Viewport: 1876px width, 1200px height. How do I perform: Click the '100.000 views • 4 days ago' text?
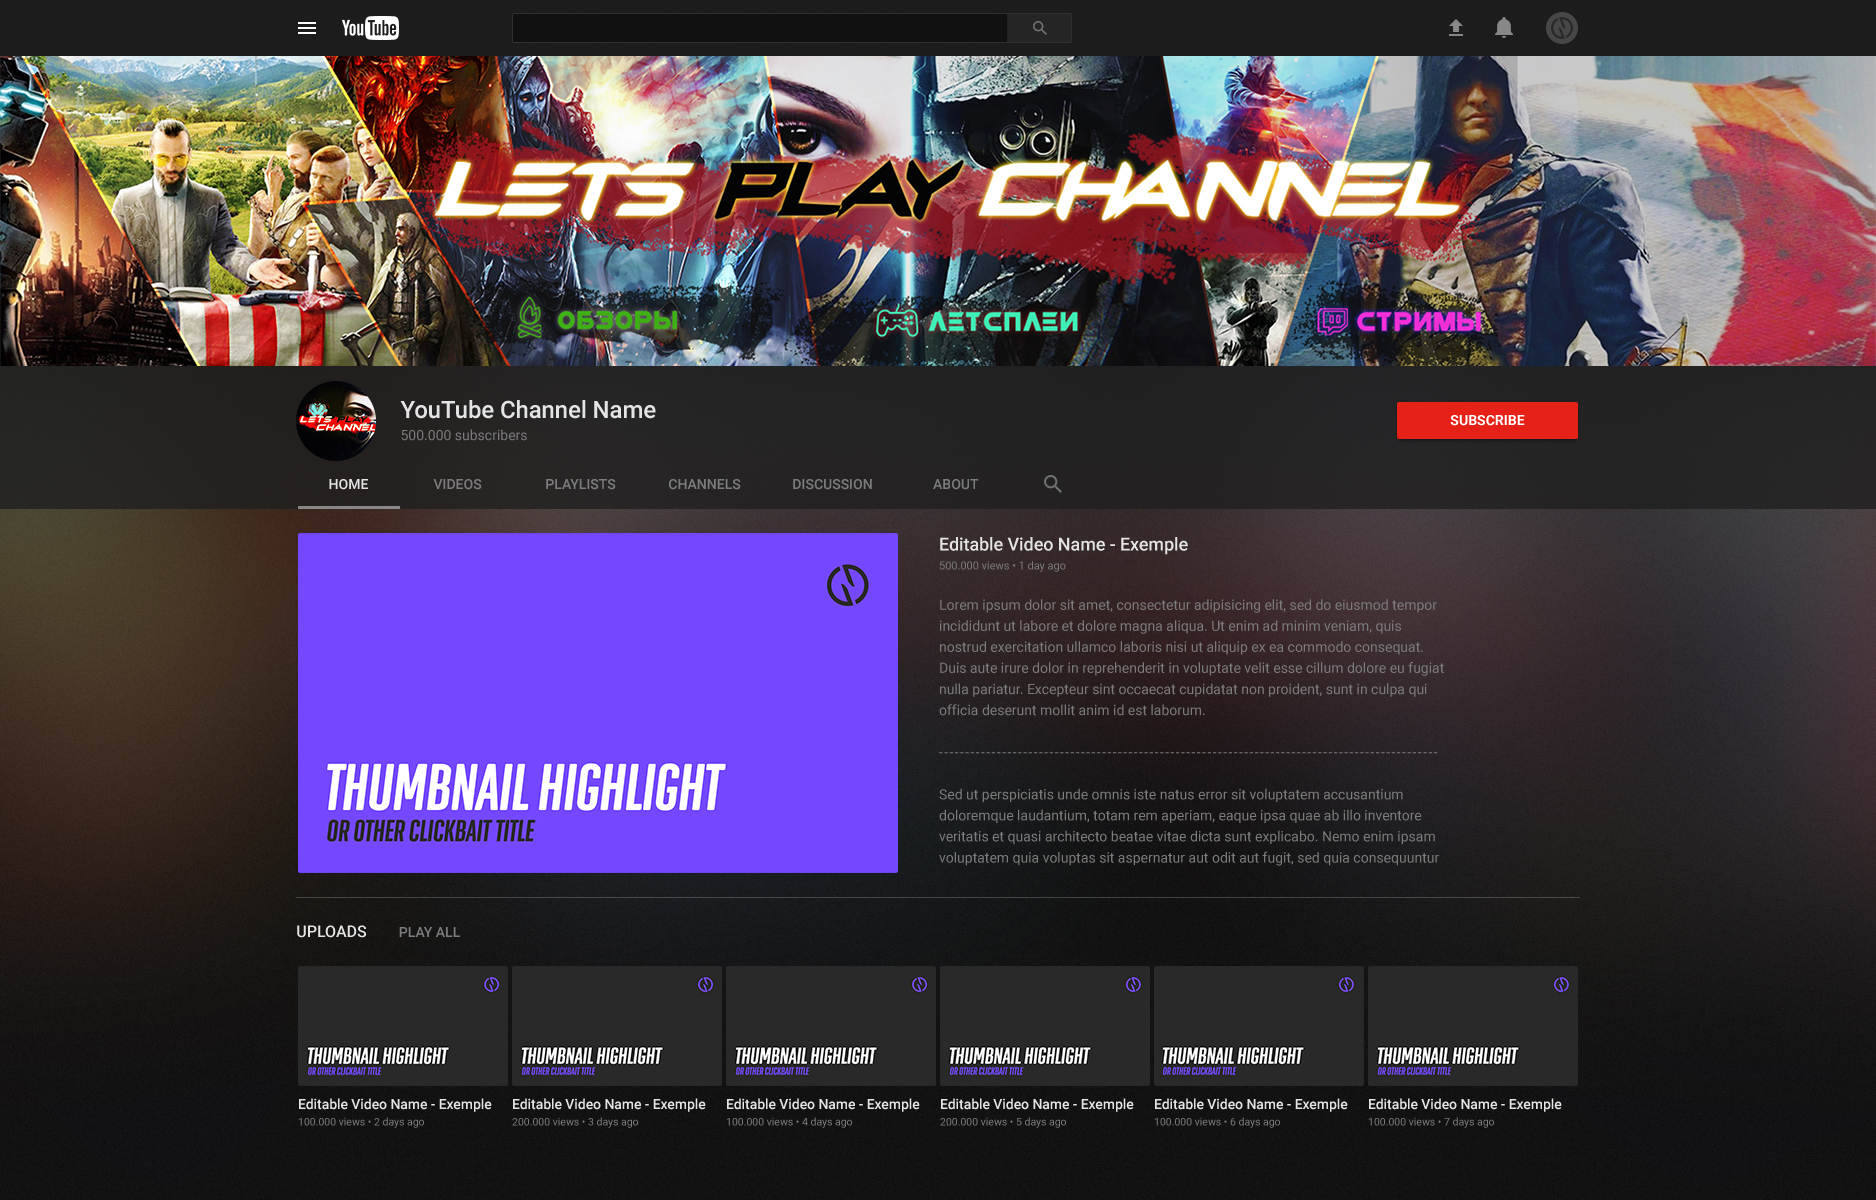point(789,1122)
